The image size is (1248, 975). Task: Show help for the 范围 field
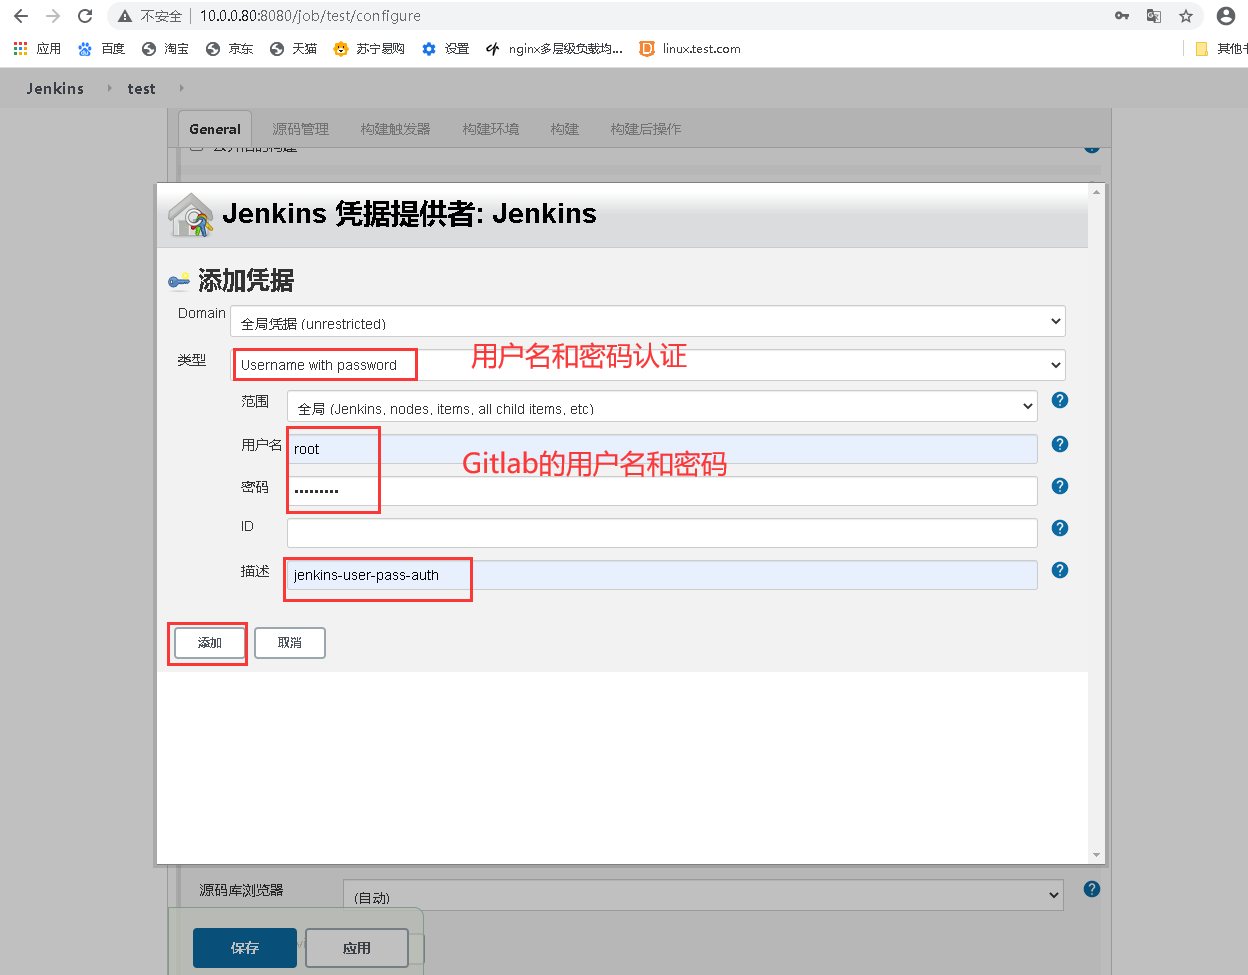pyautogui.click(x=1060, y=400)
